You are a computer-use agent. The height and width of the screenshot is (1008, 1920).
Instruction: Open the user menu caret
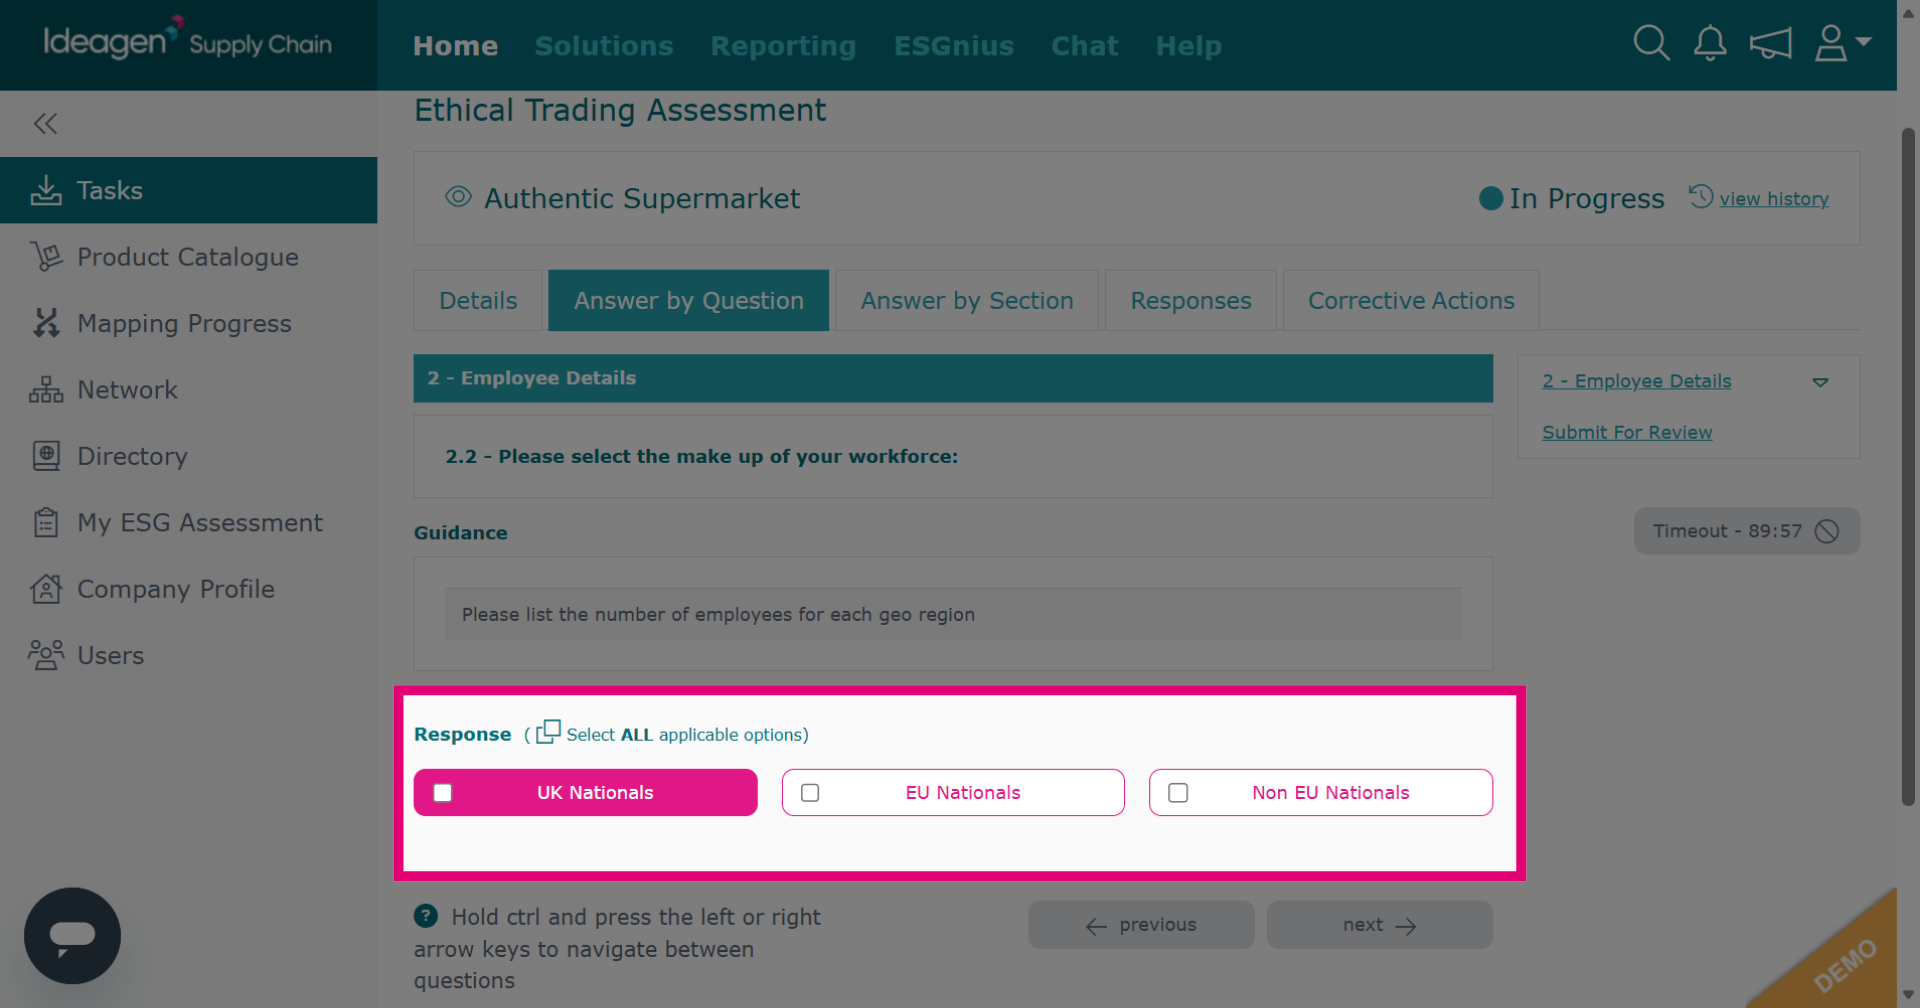click(1863, 41)
